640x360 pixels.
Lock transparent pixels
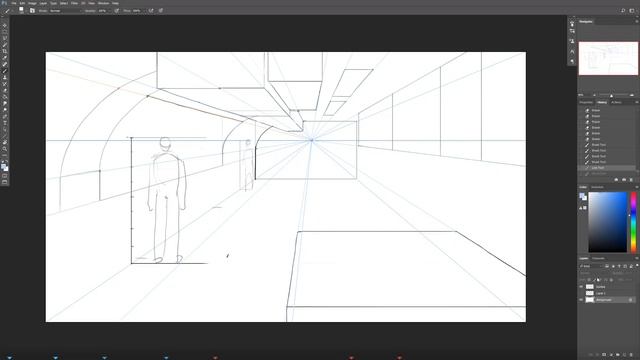coord(589,280)
